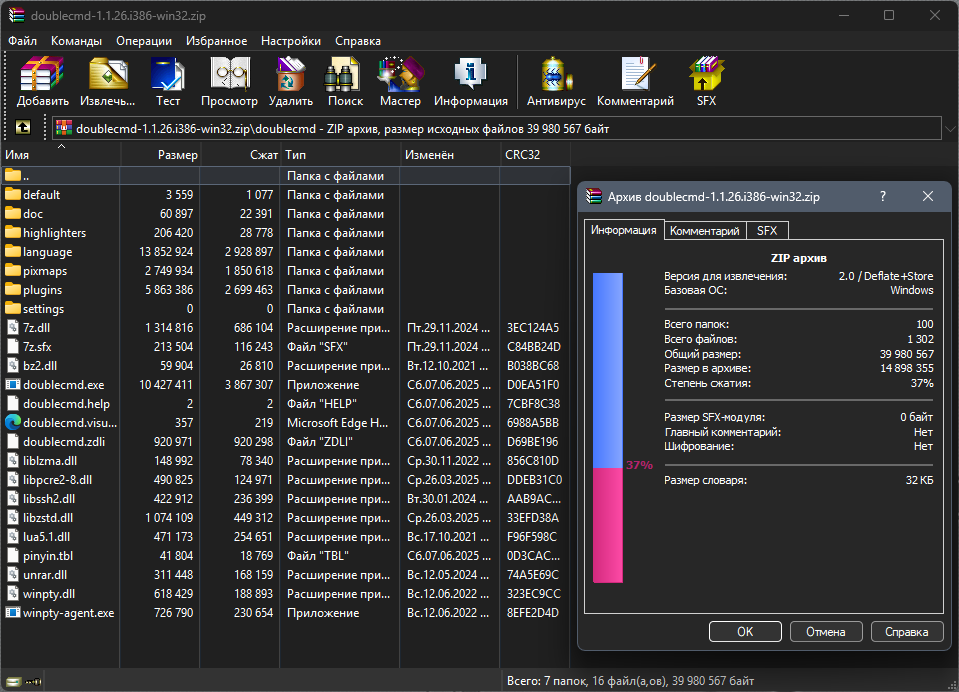Sort by the Размер column header
The image size is (959, 692).
pyautogui.click(x=161, y=154)
